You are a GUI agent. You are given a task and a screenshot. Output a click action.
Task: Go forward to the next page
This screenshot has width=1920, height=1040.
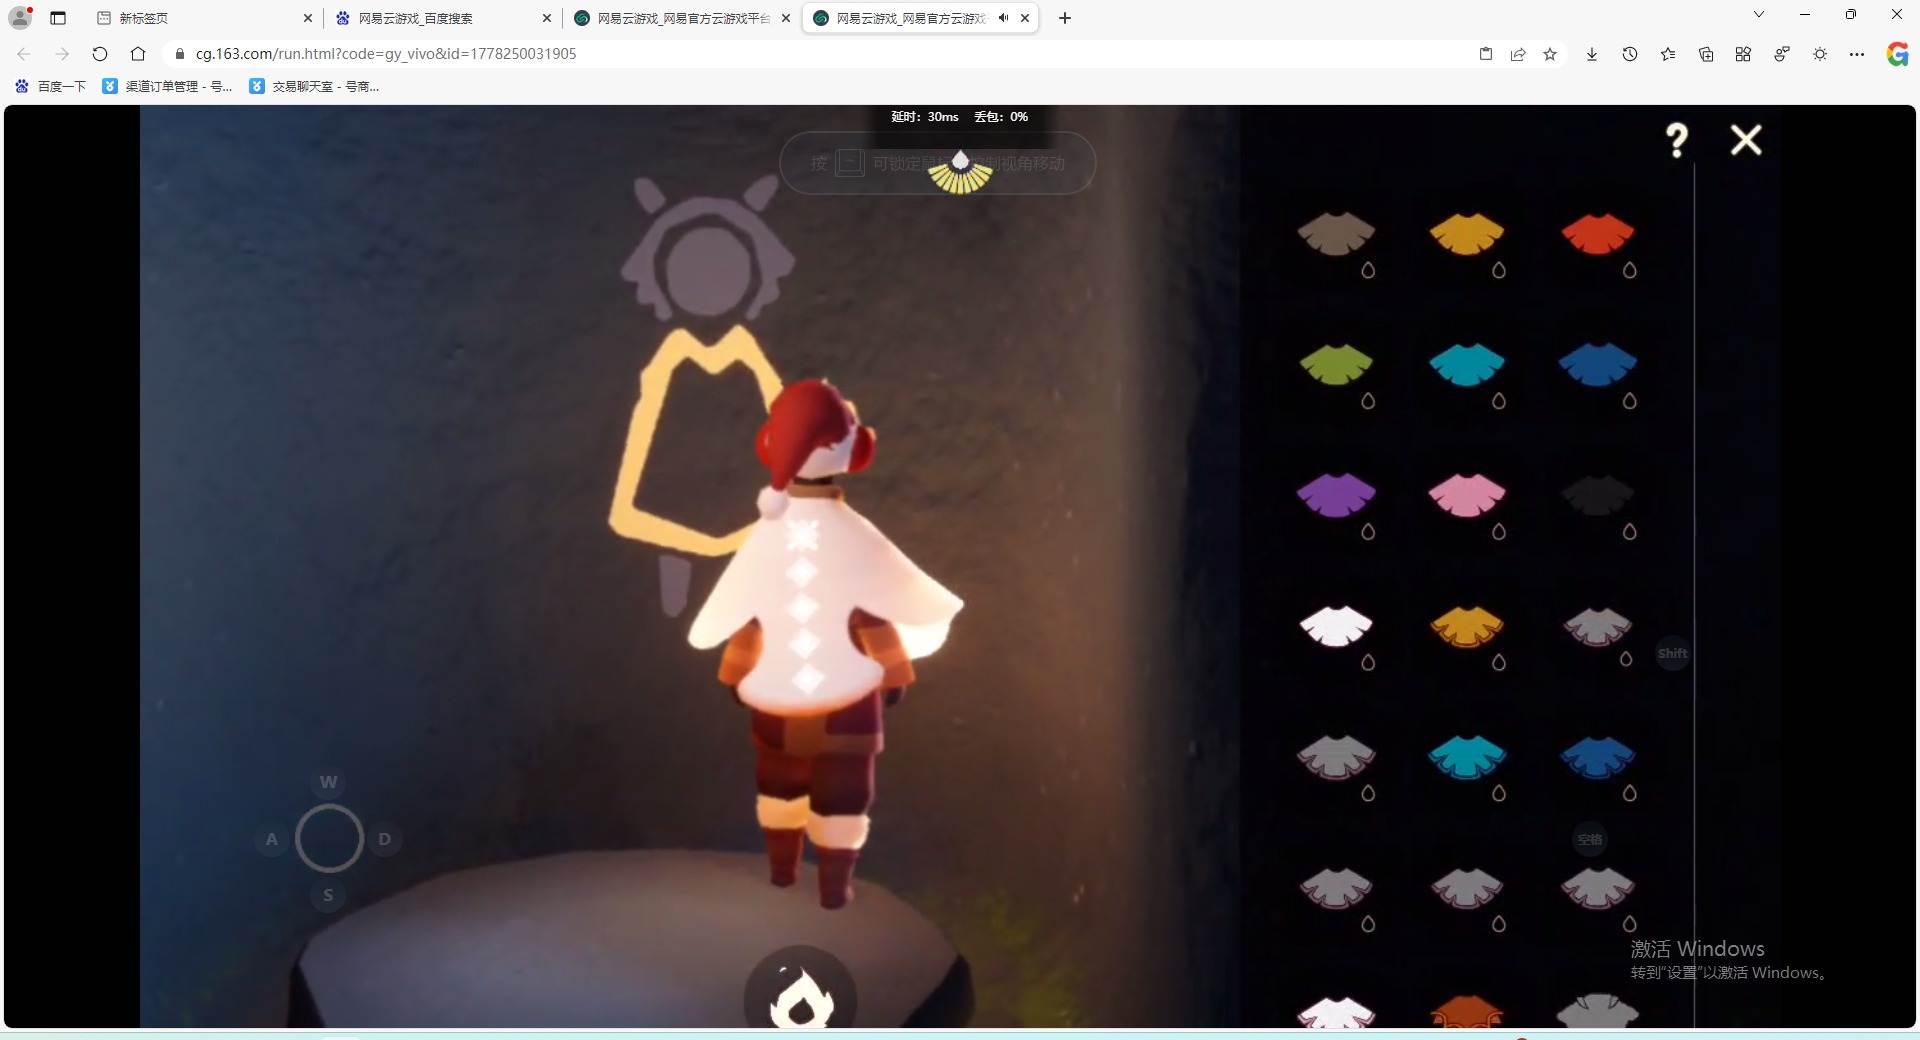[62, 54]
